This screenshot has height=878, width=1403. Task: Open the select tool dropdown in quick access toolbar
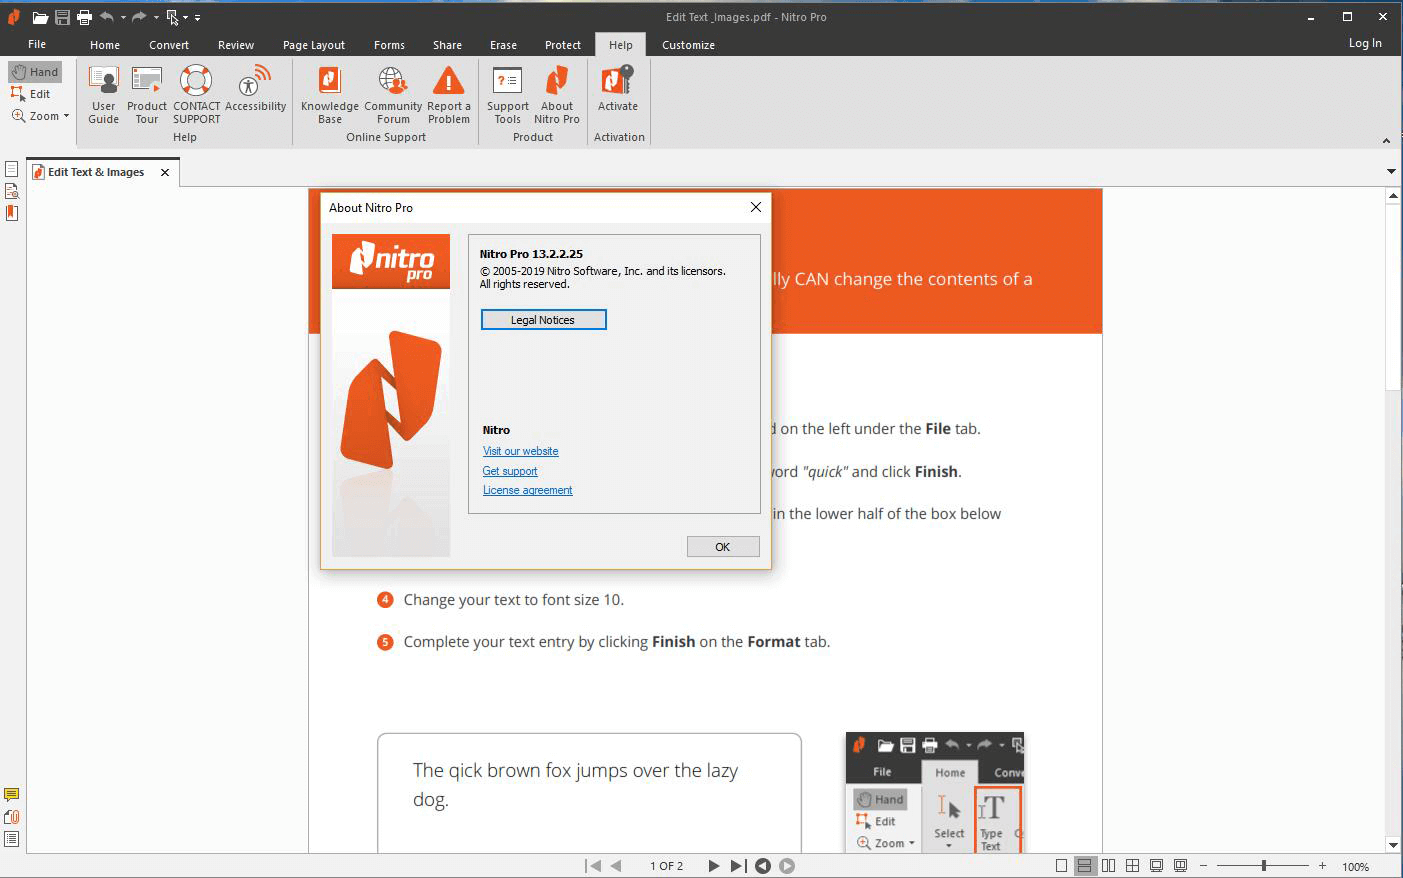[185, 17]
